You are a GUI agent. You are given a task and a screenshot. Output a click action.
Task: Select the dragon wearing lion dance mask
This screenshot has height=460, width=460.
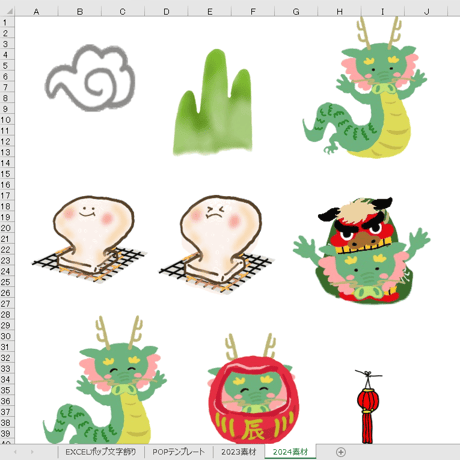click(x=362, y=250)
